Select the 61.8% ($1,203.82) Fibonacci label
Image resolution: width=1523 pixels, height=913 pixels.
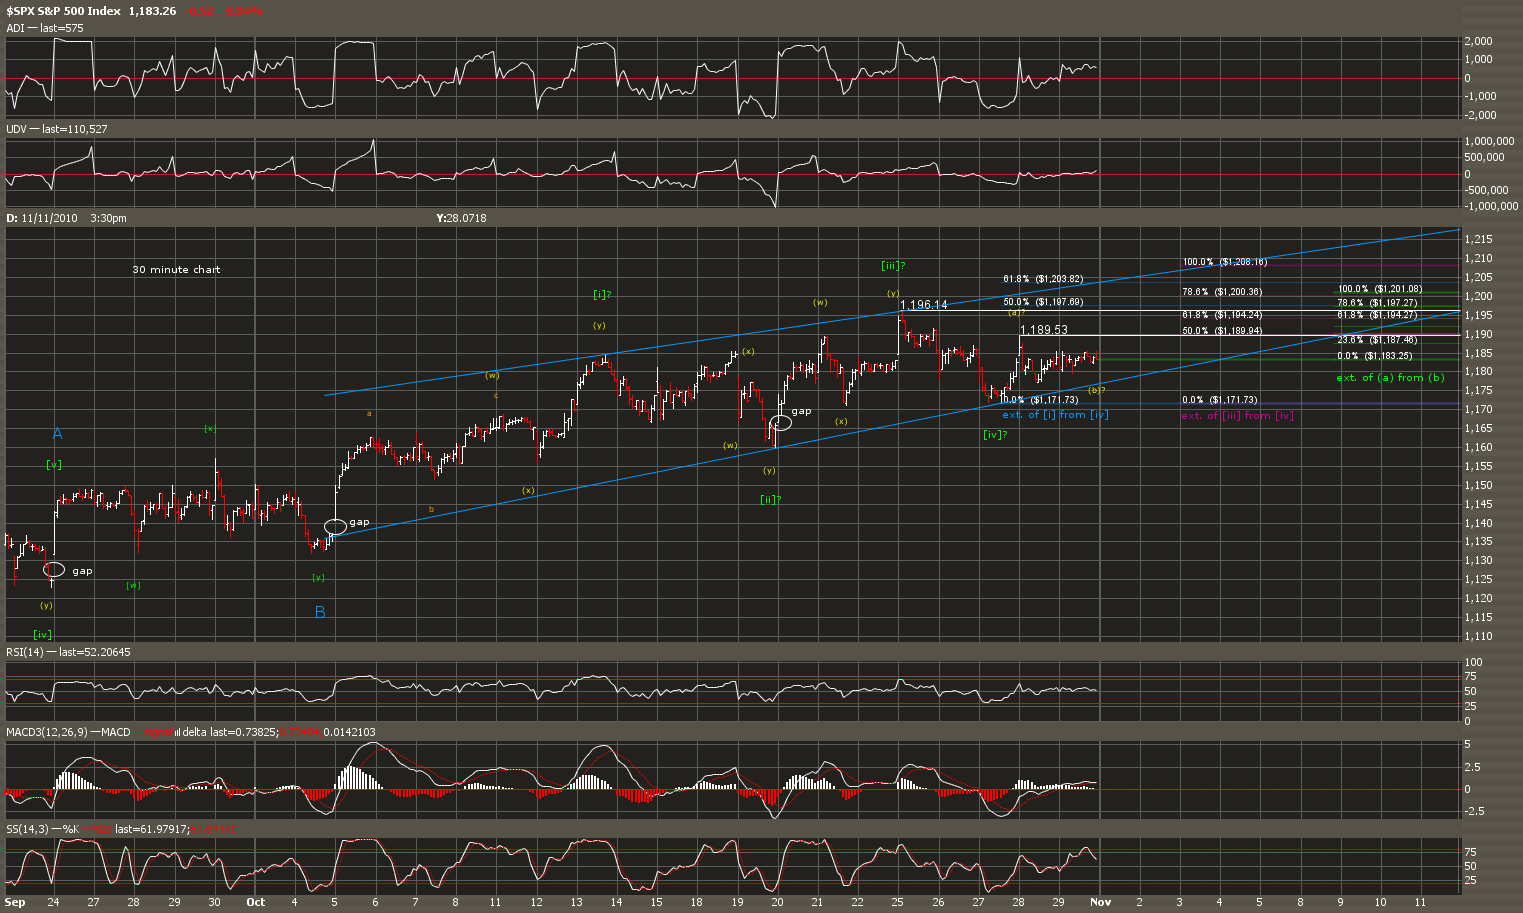coord(1043,279)
